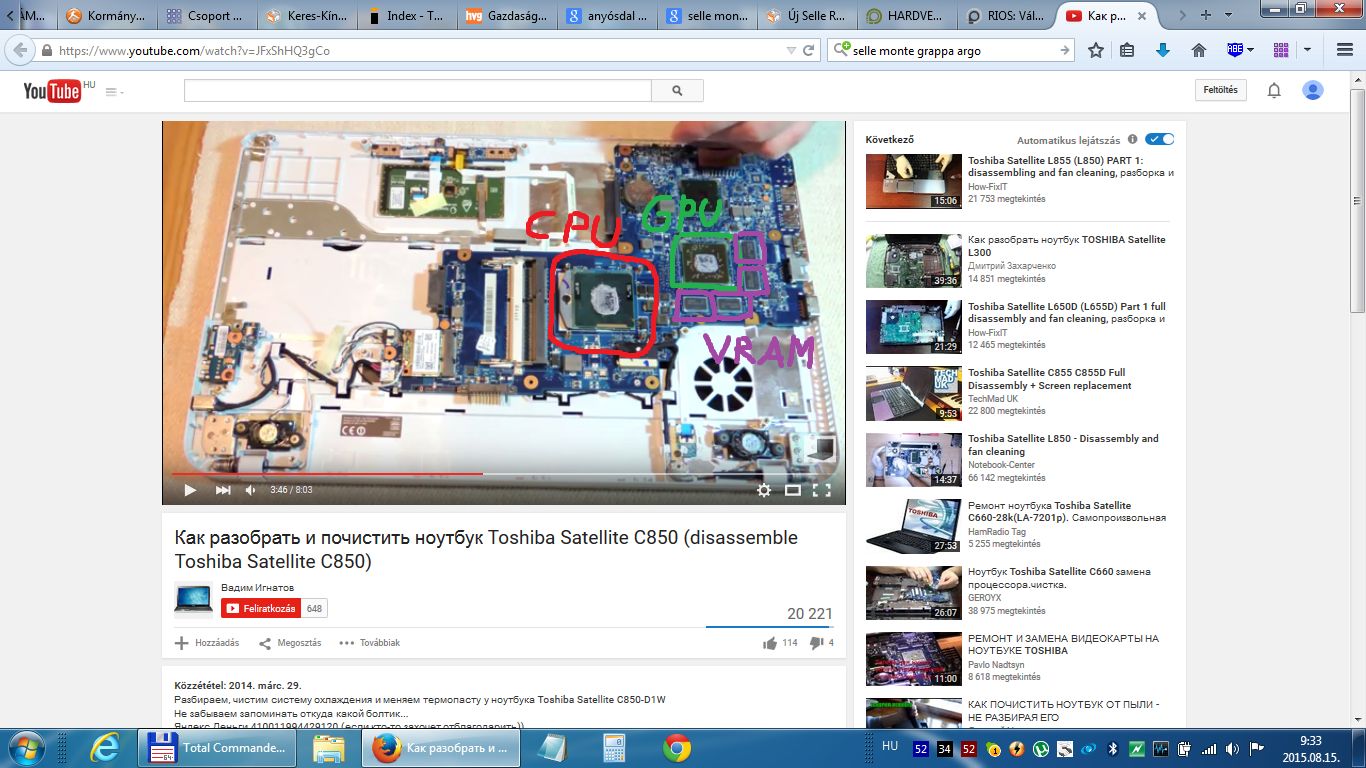The height and width of the screenshot is (768, 1366).
Task: Click the Feliratkozás subscribe button
Action: click(x=262, y=608)
